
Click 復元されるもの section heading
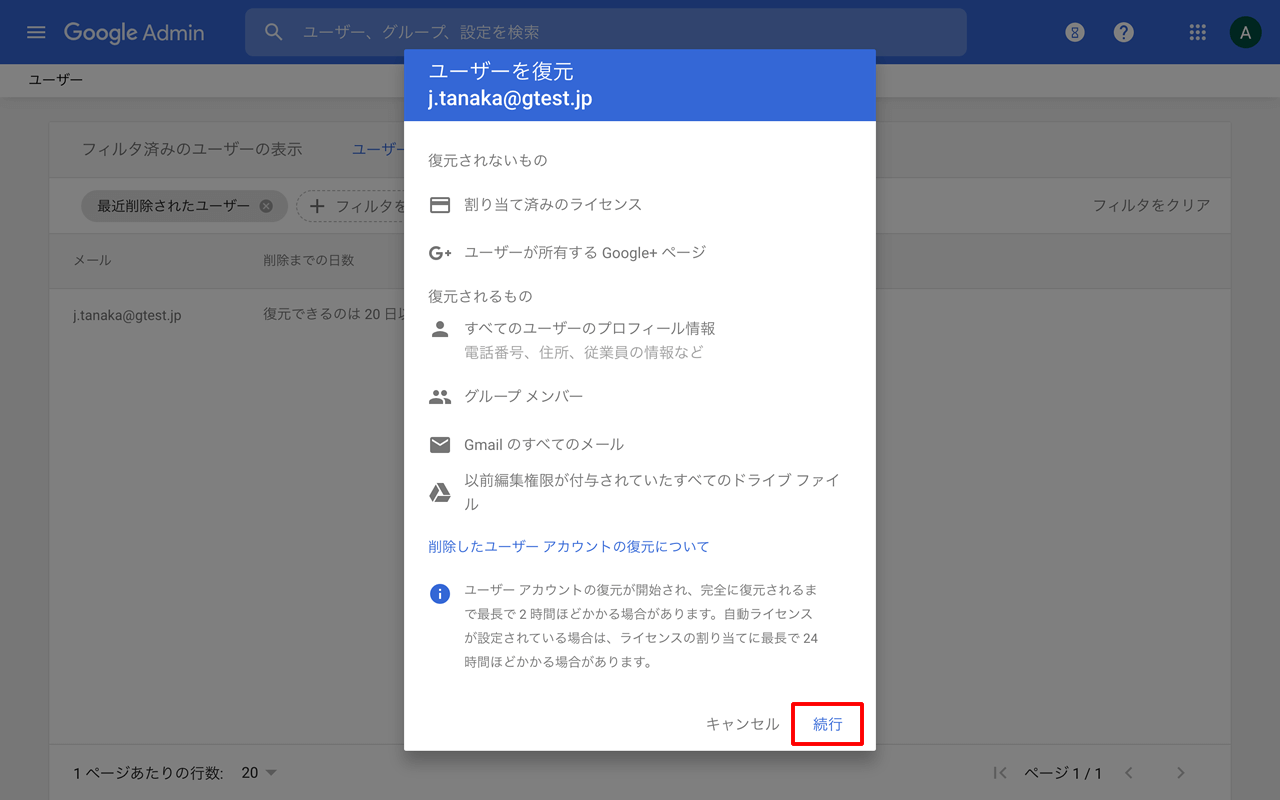(x=480, y=297)
